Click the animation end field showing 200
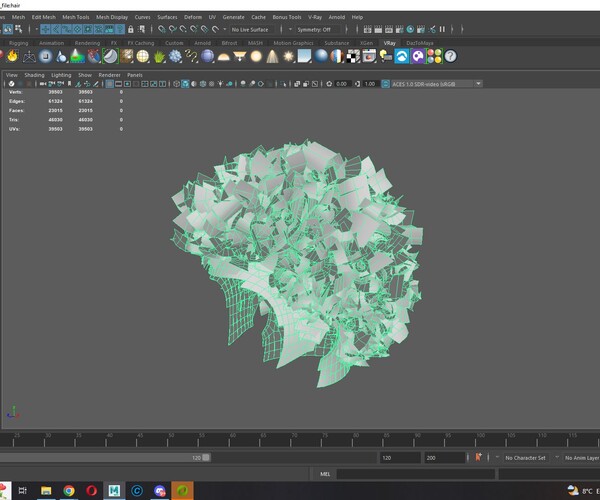This screenshot has height=500, width=600. pos(444,458)
